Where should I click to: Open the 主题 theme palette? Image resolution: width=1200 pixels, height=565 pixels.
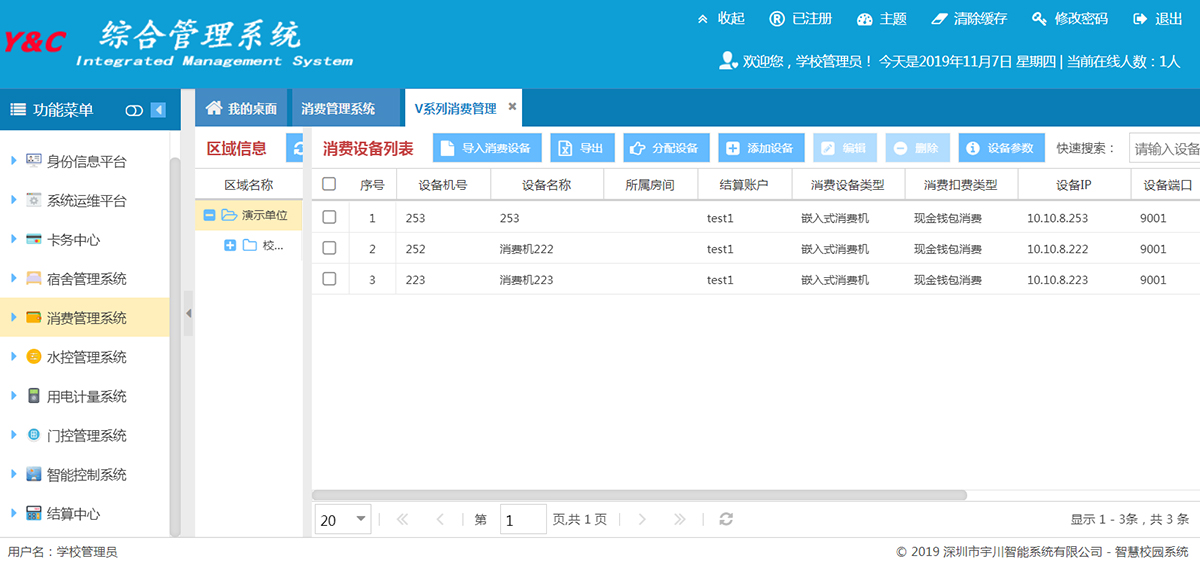866,19
